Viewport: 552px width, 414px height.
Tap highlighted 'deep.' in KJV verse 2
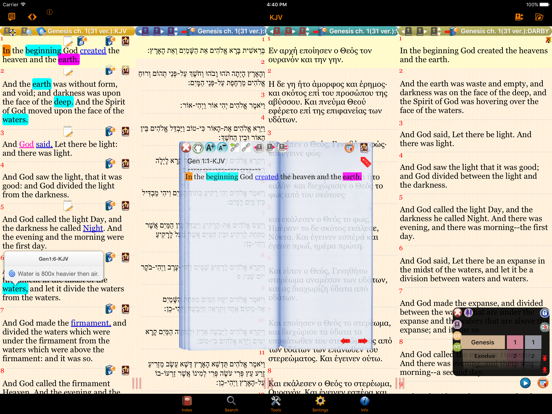[x=64, y=102]
